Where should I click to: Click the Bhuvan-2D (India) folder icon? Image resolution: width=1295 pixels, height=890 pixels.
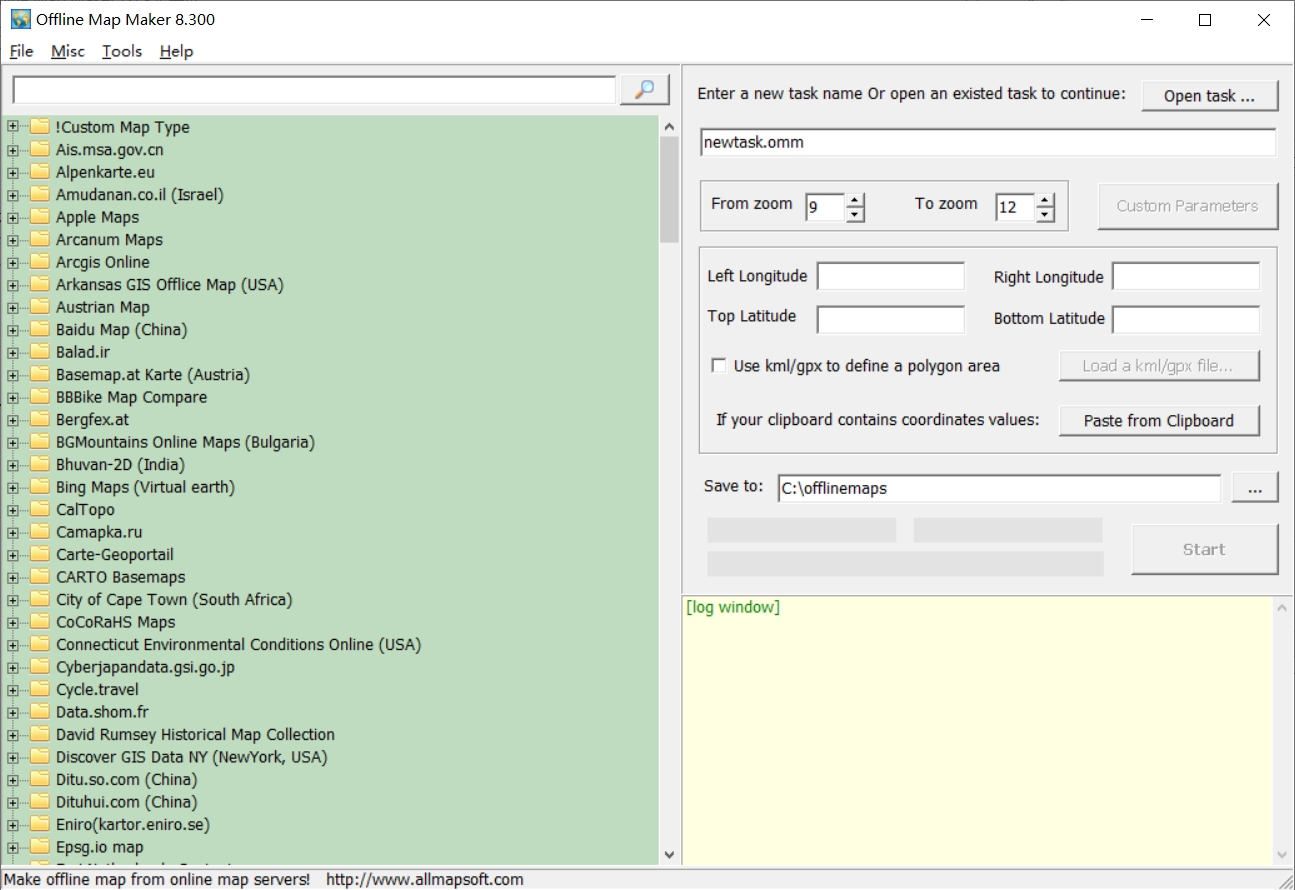coord(40,464)
